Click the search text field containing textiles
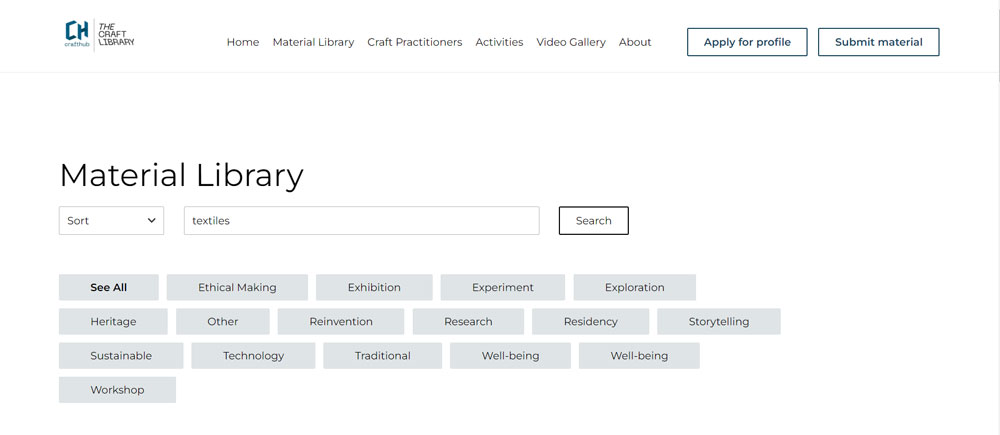The width and height of the screenshot is (1000, 435). pos(361,221)
